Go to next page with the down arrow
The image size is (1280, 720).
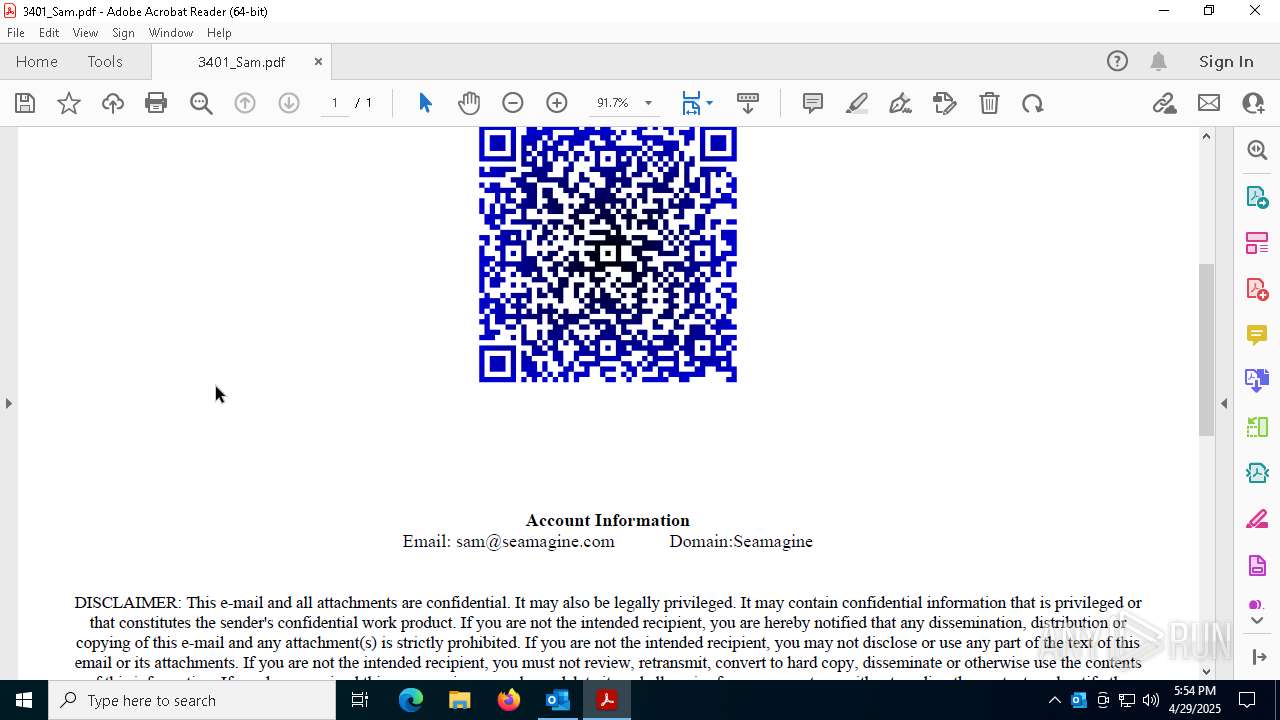click(x=289, y=103)
